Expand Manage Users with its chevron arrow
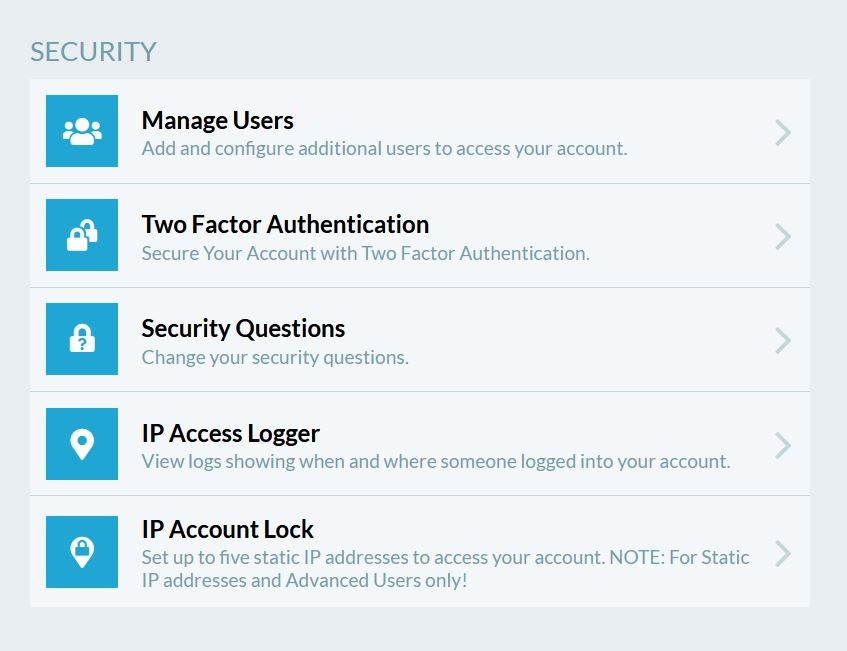Image resolution: width=847 pixels, height=651 pixels. coord(783,132)
